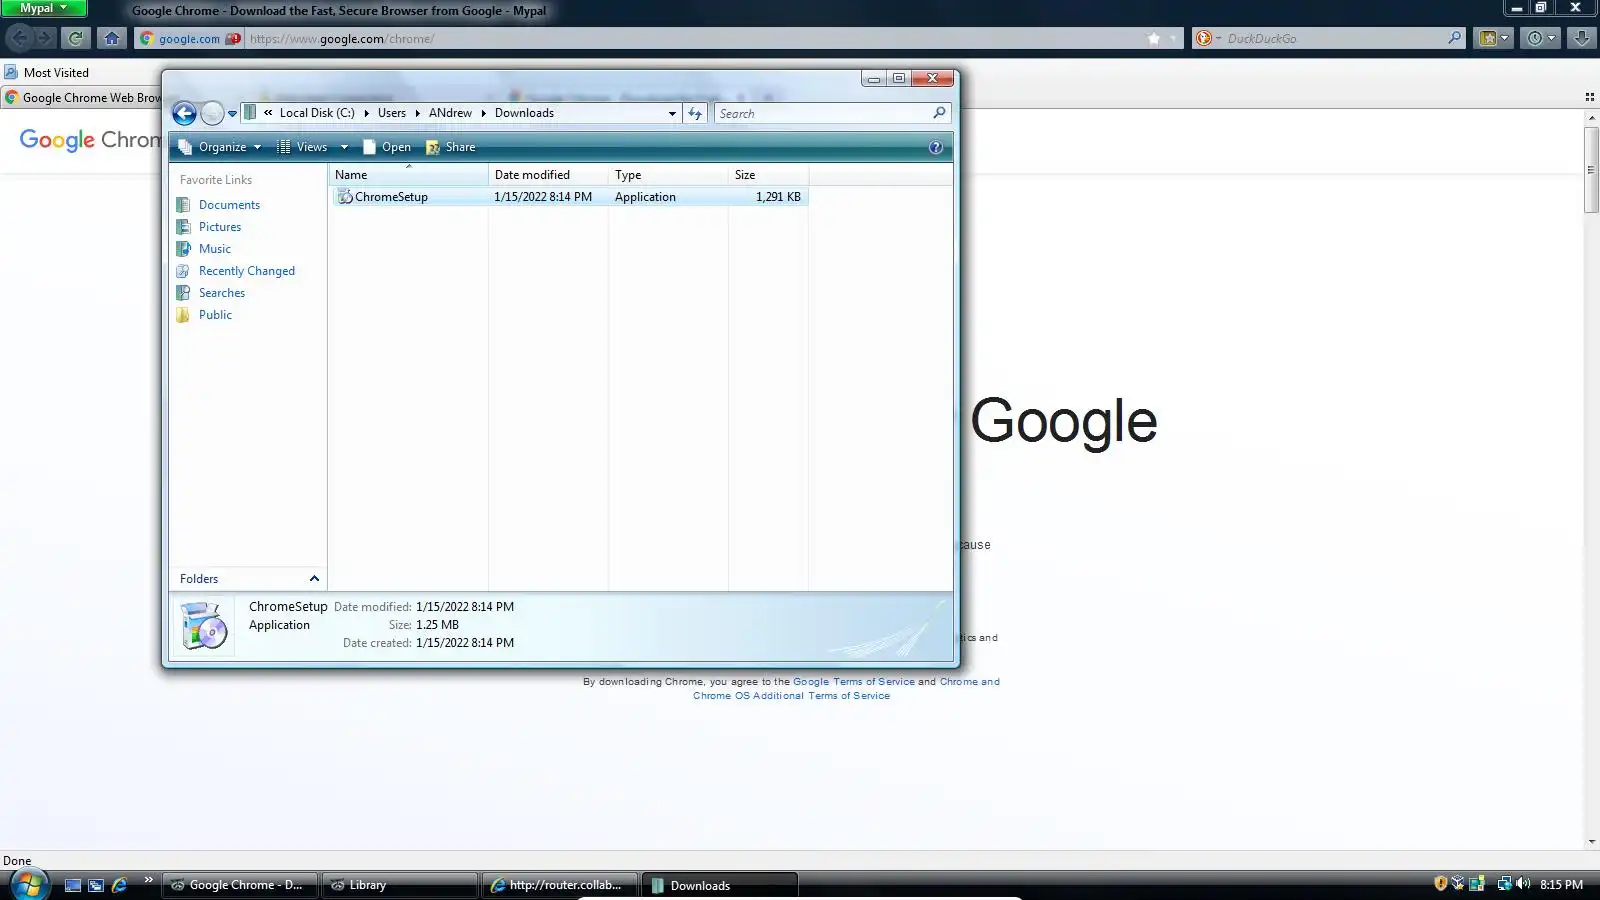1600x900 pixels.
Task: Expand the Views dropdown arrow
Action: pos(344,147)
